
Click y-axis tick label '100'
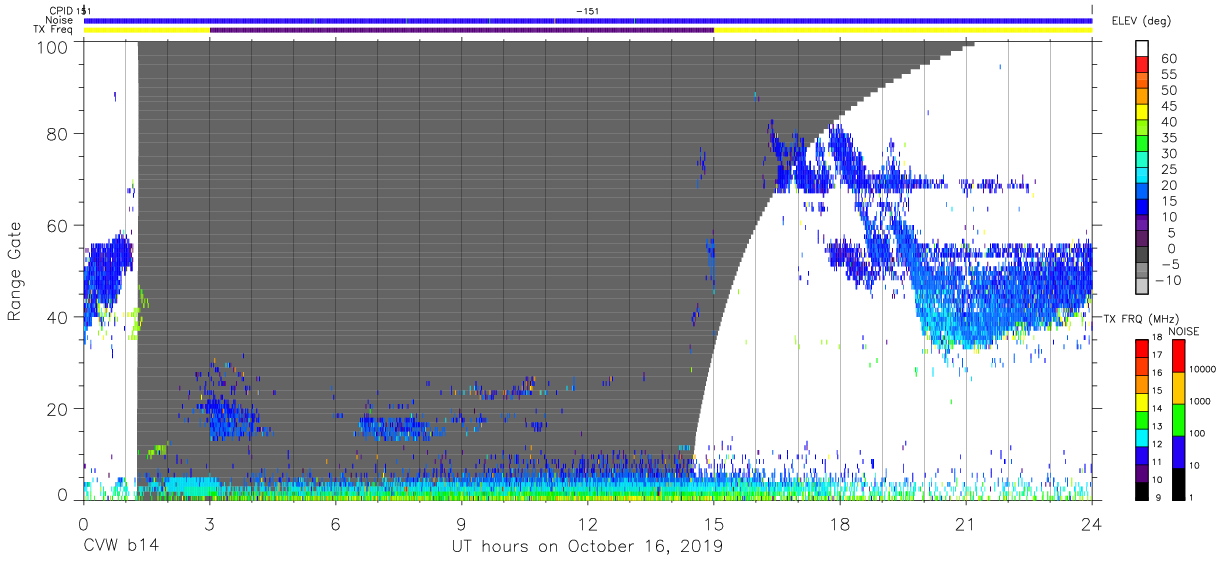coord(52,47)
